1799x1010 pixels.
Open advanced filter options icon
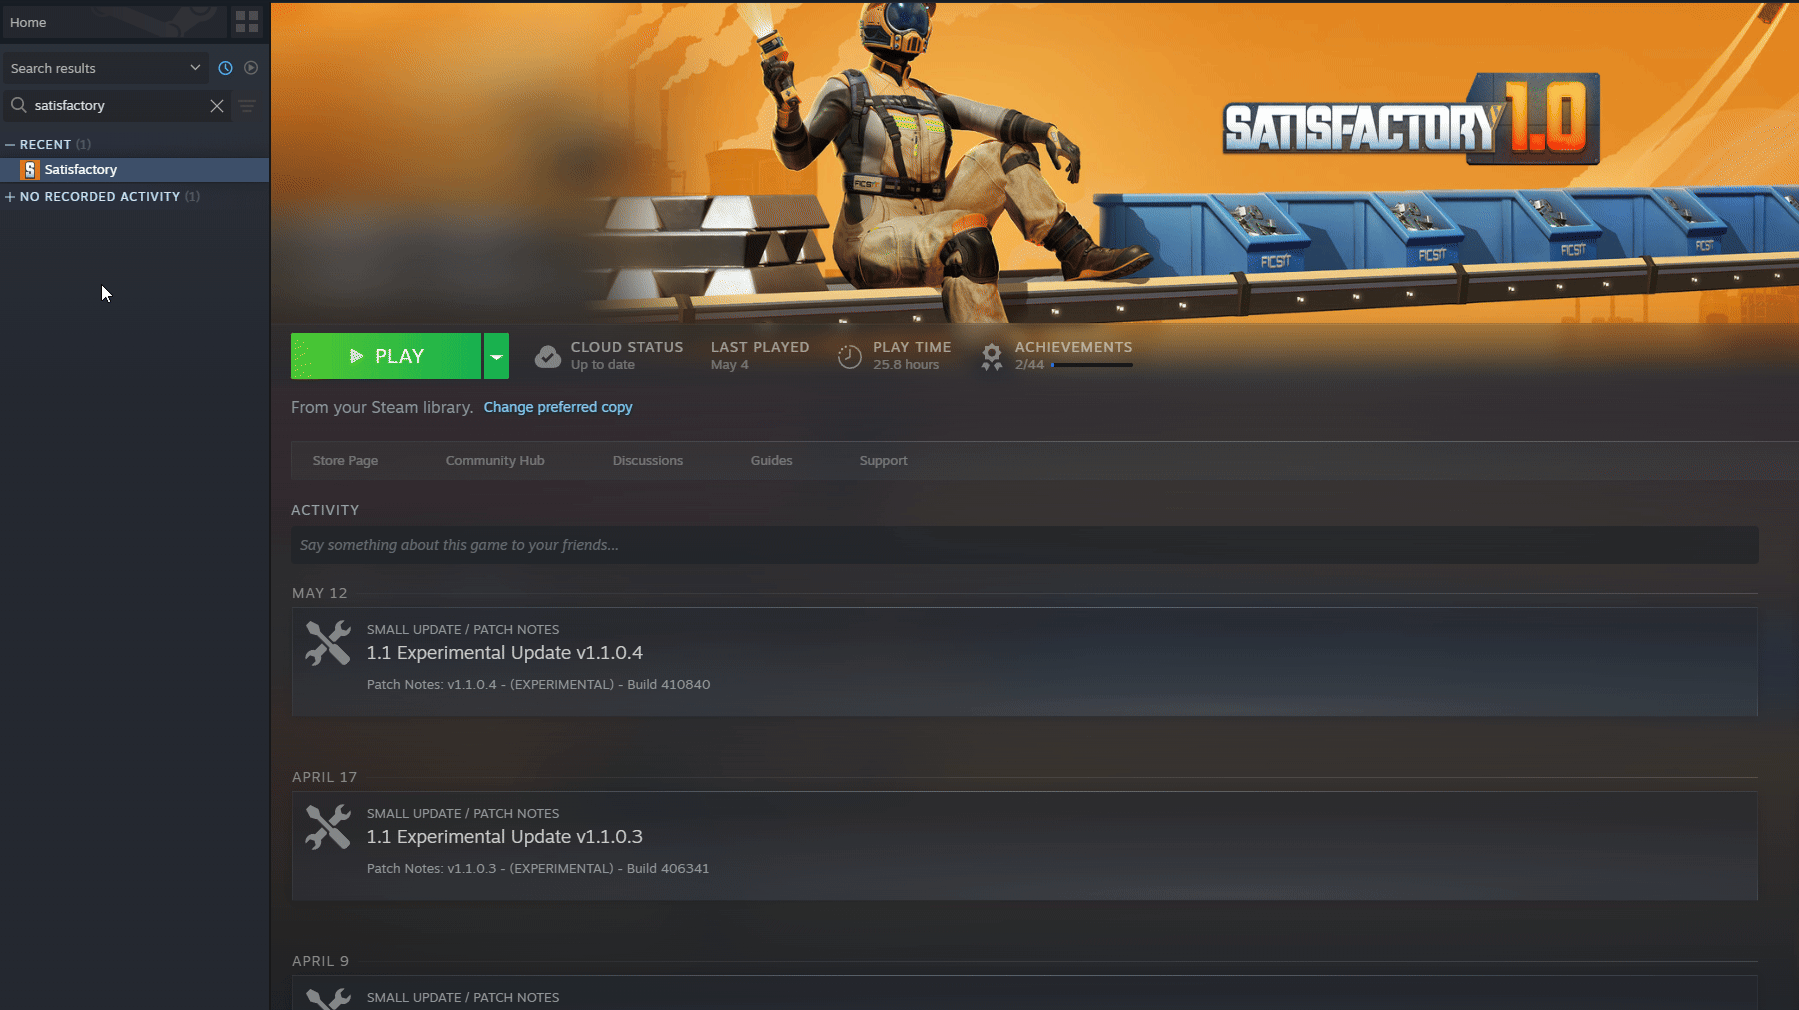(247, 106)
